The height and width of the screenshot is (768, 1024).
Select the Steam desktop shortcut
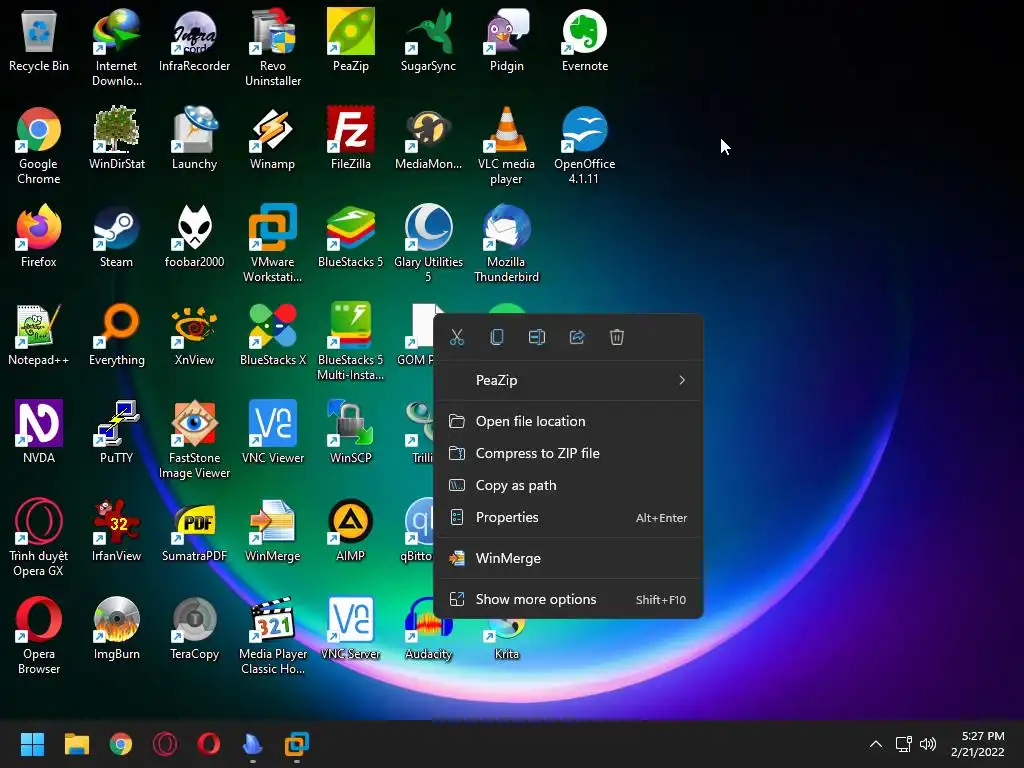tap(116, 236)
